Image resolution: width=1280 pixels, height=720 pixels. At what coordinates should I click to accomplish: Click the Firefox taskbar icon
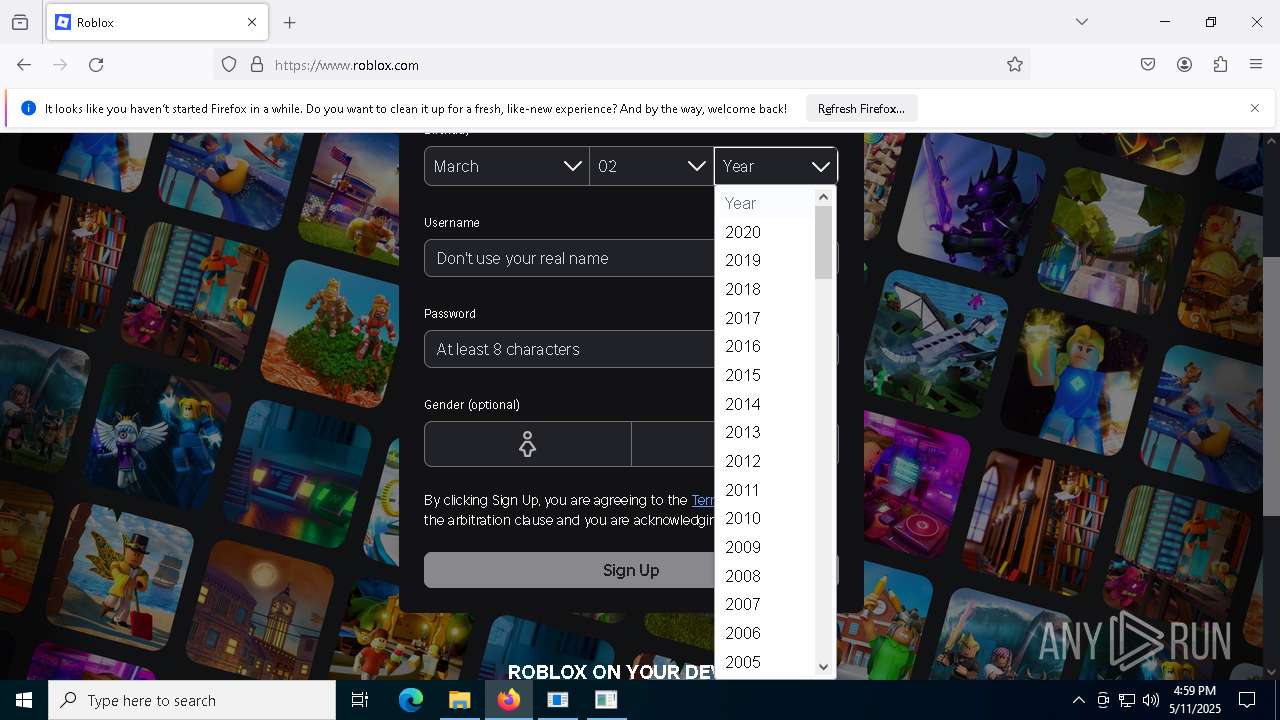(508, 700)
